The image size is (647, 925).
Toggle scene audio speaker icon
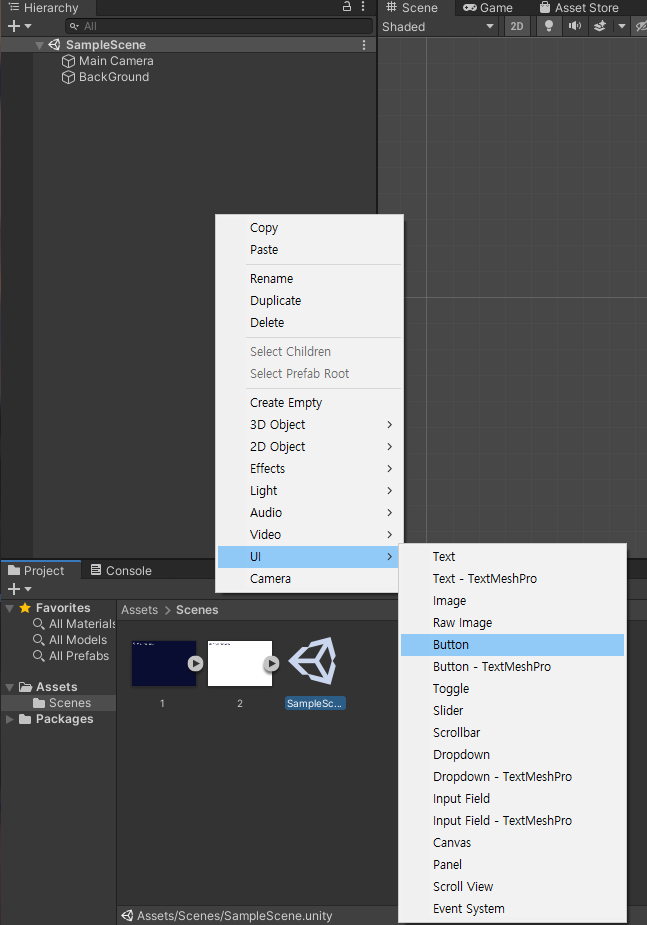[574, 27]
